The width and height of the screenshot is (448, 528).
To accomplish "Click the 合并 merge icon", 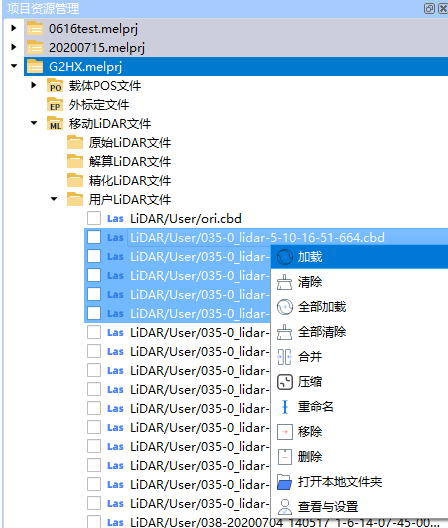I will pos(285,357).
